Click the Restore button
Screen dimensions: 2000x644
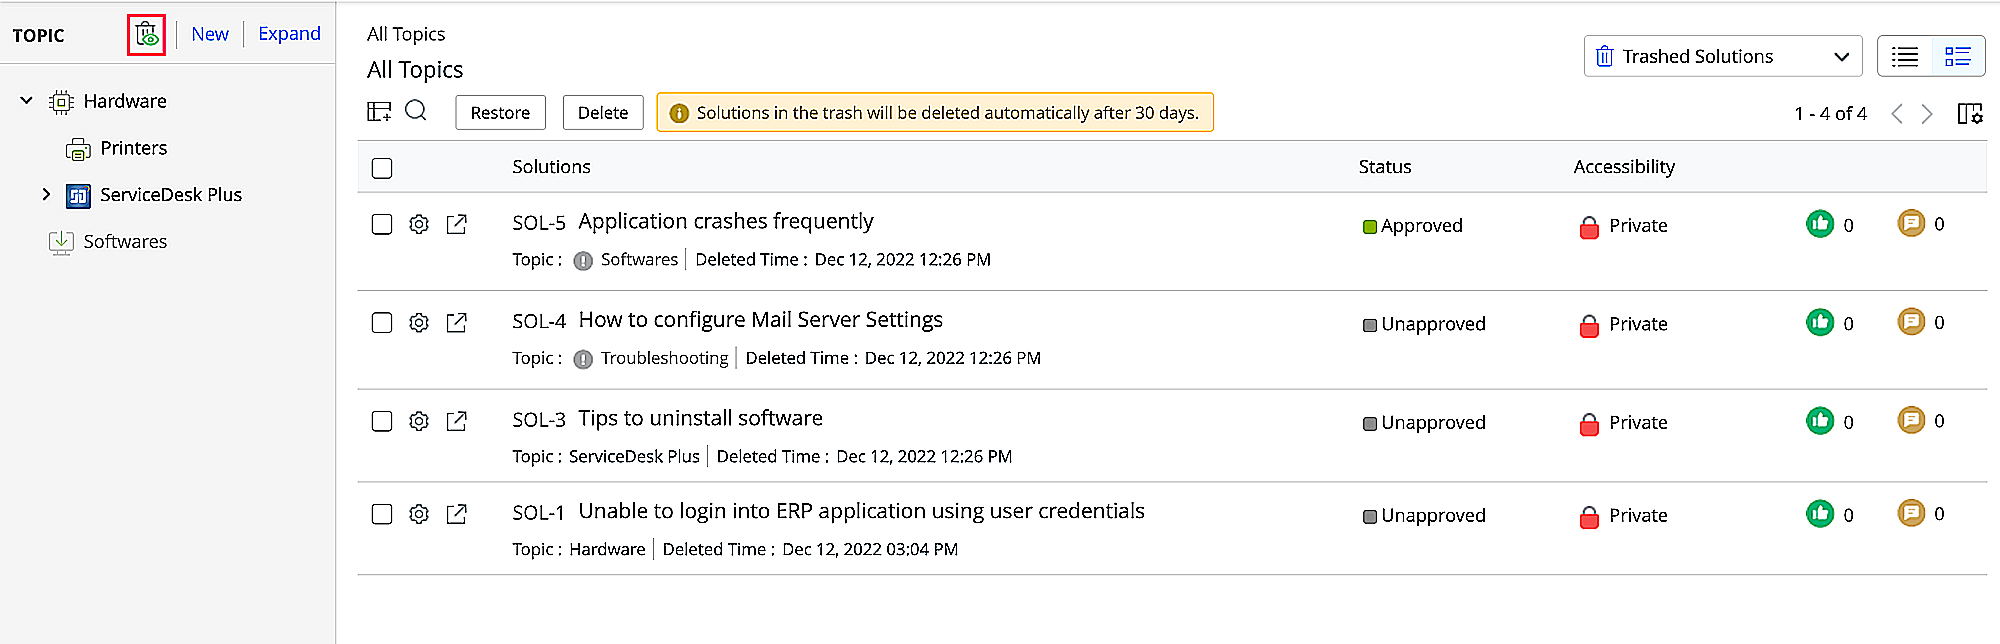tap(500, 113)
